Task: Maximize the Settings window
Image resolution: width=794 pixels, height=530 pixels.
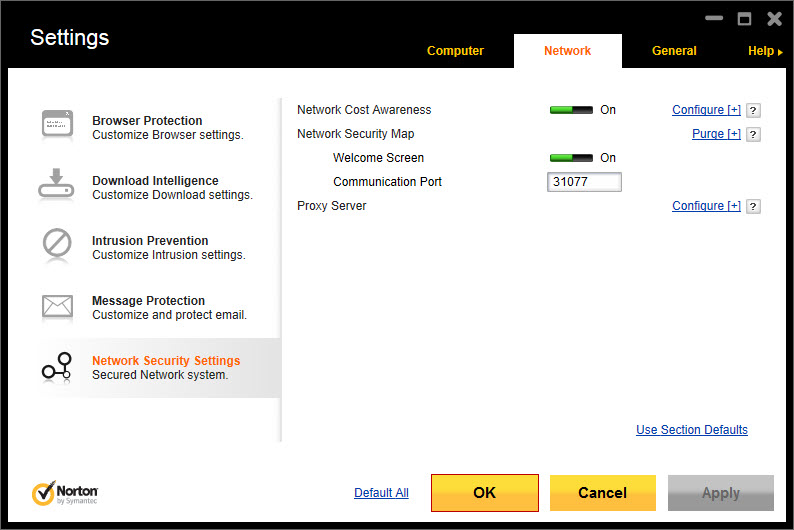Action: tap(744, 19)
